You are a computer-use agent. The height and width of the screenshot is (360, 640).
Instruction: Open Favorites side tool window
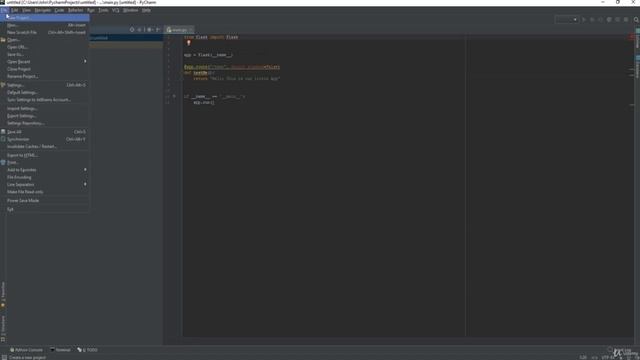(3, 295)
